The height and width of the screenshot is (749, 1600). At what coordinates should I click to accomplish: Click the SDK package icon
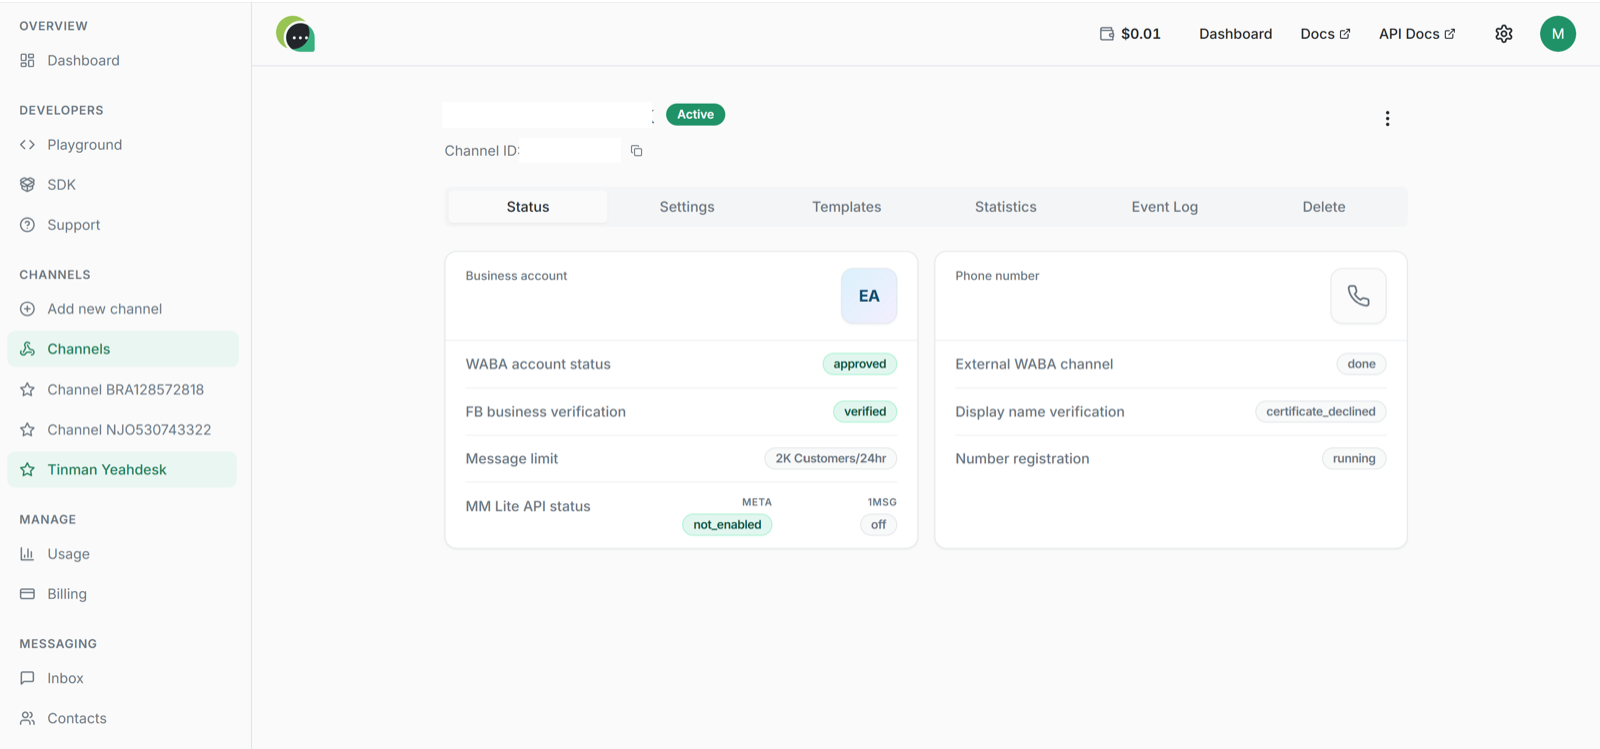click(x=27, y=185)
